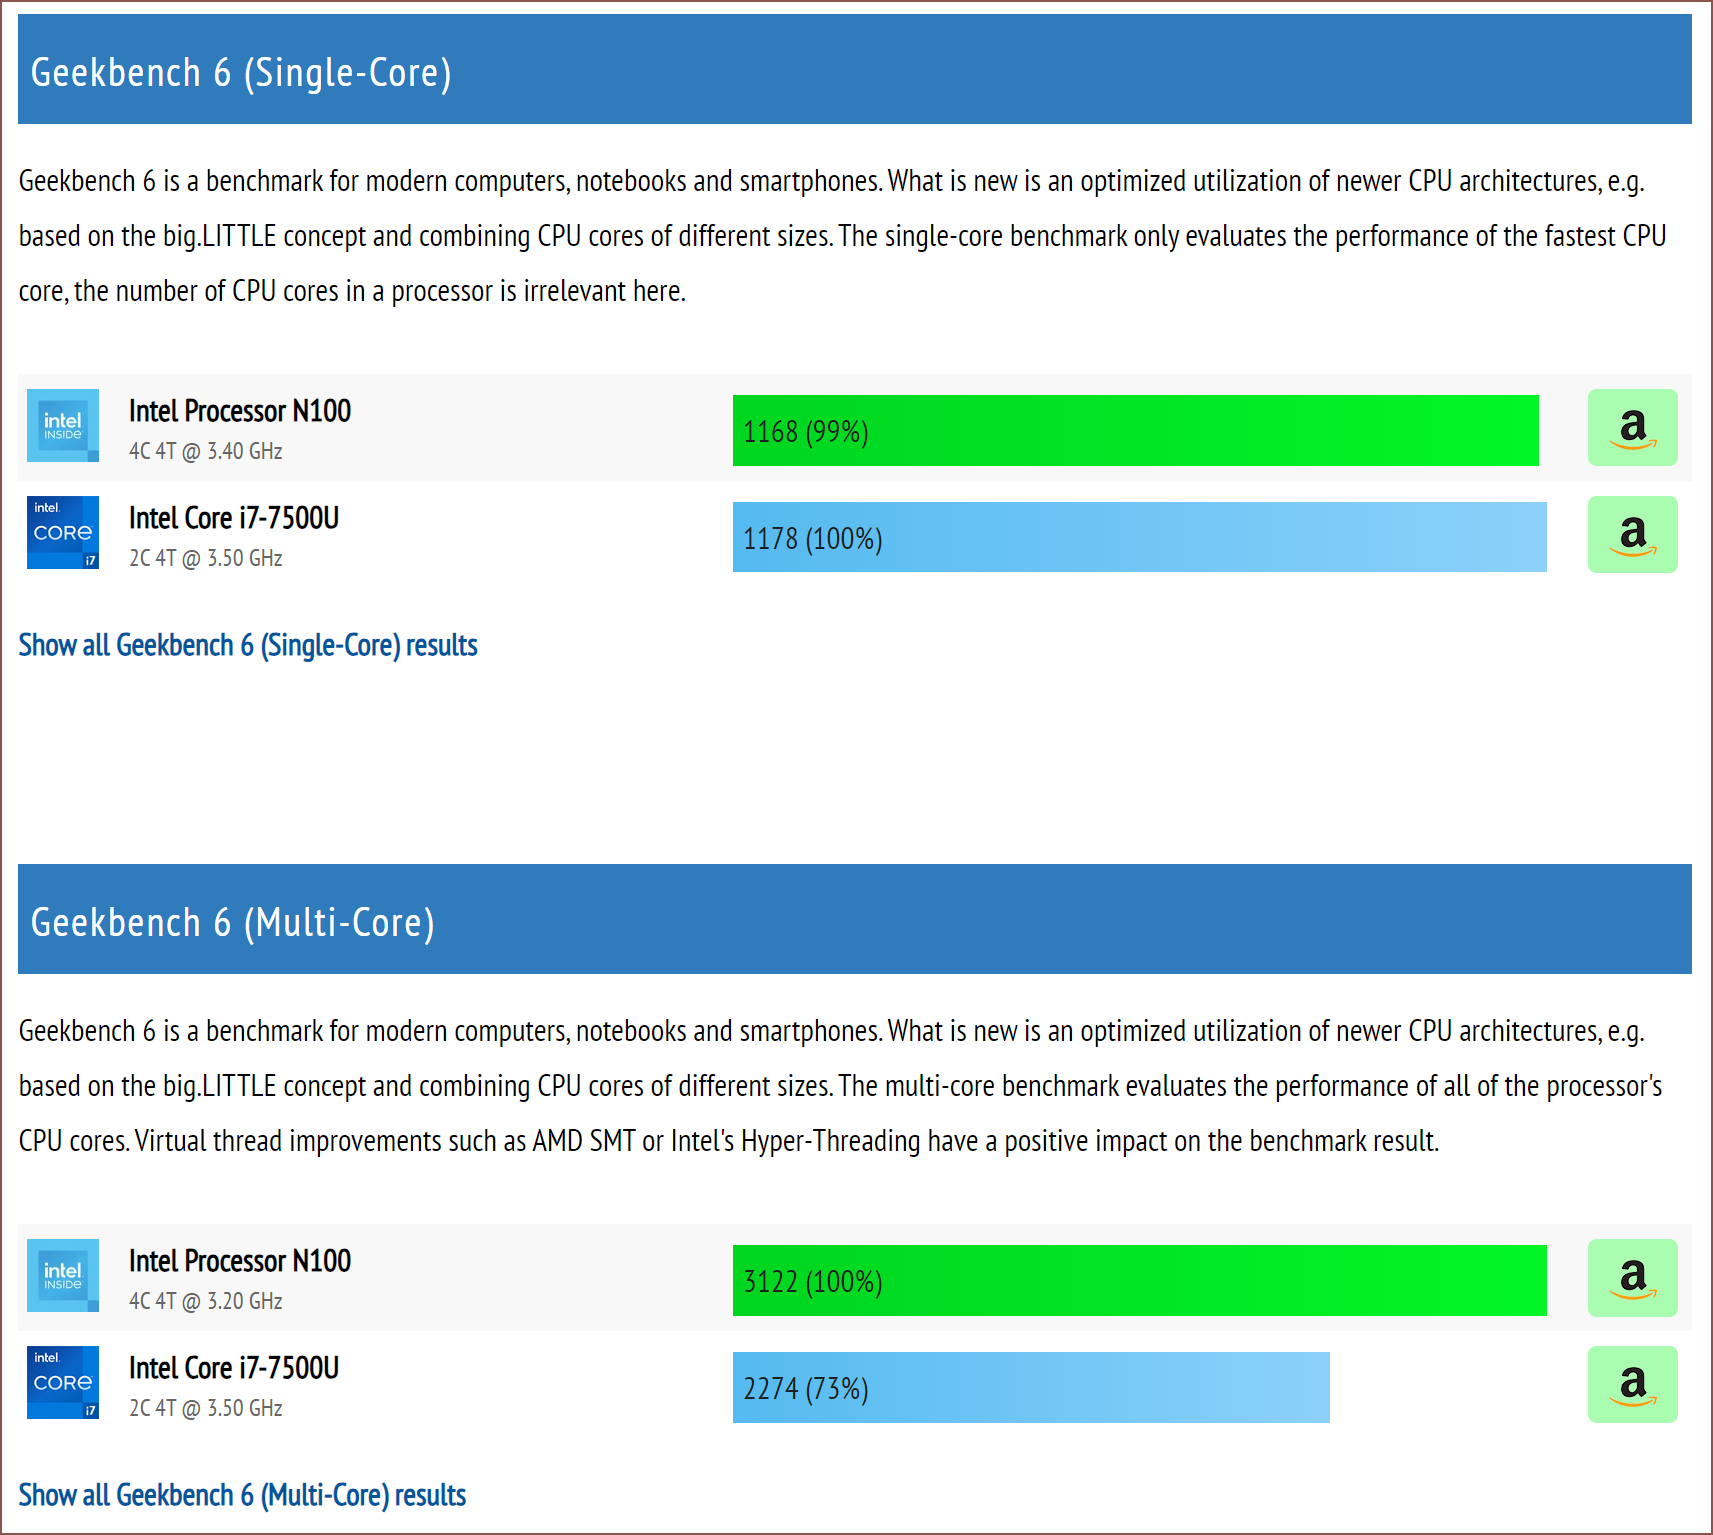Open Intel Processor N100 at 3.20 GHz
The image size is (1713, 1535).
(240, 1261)
